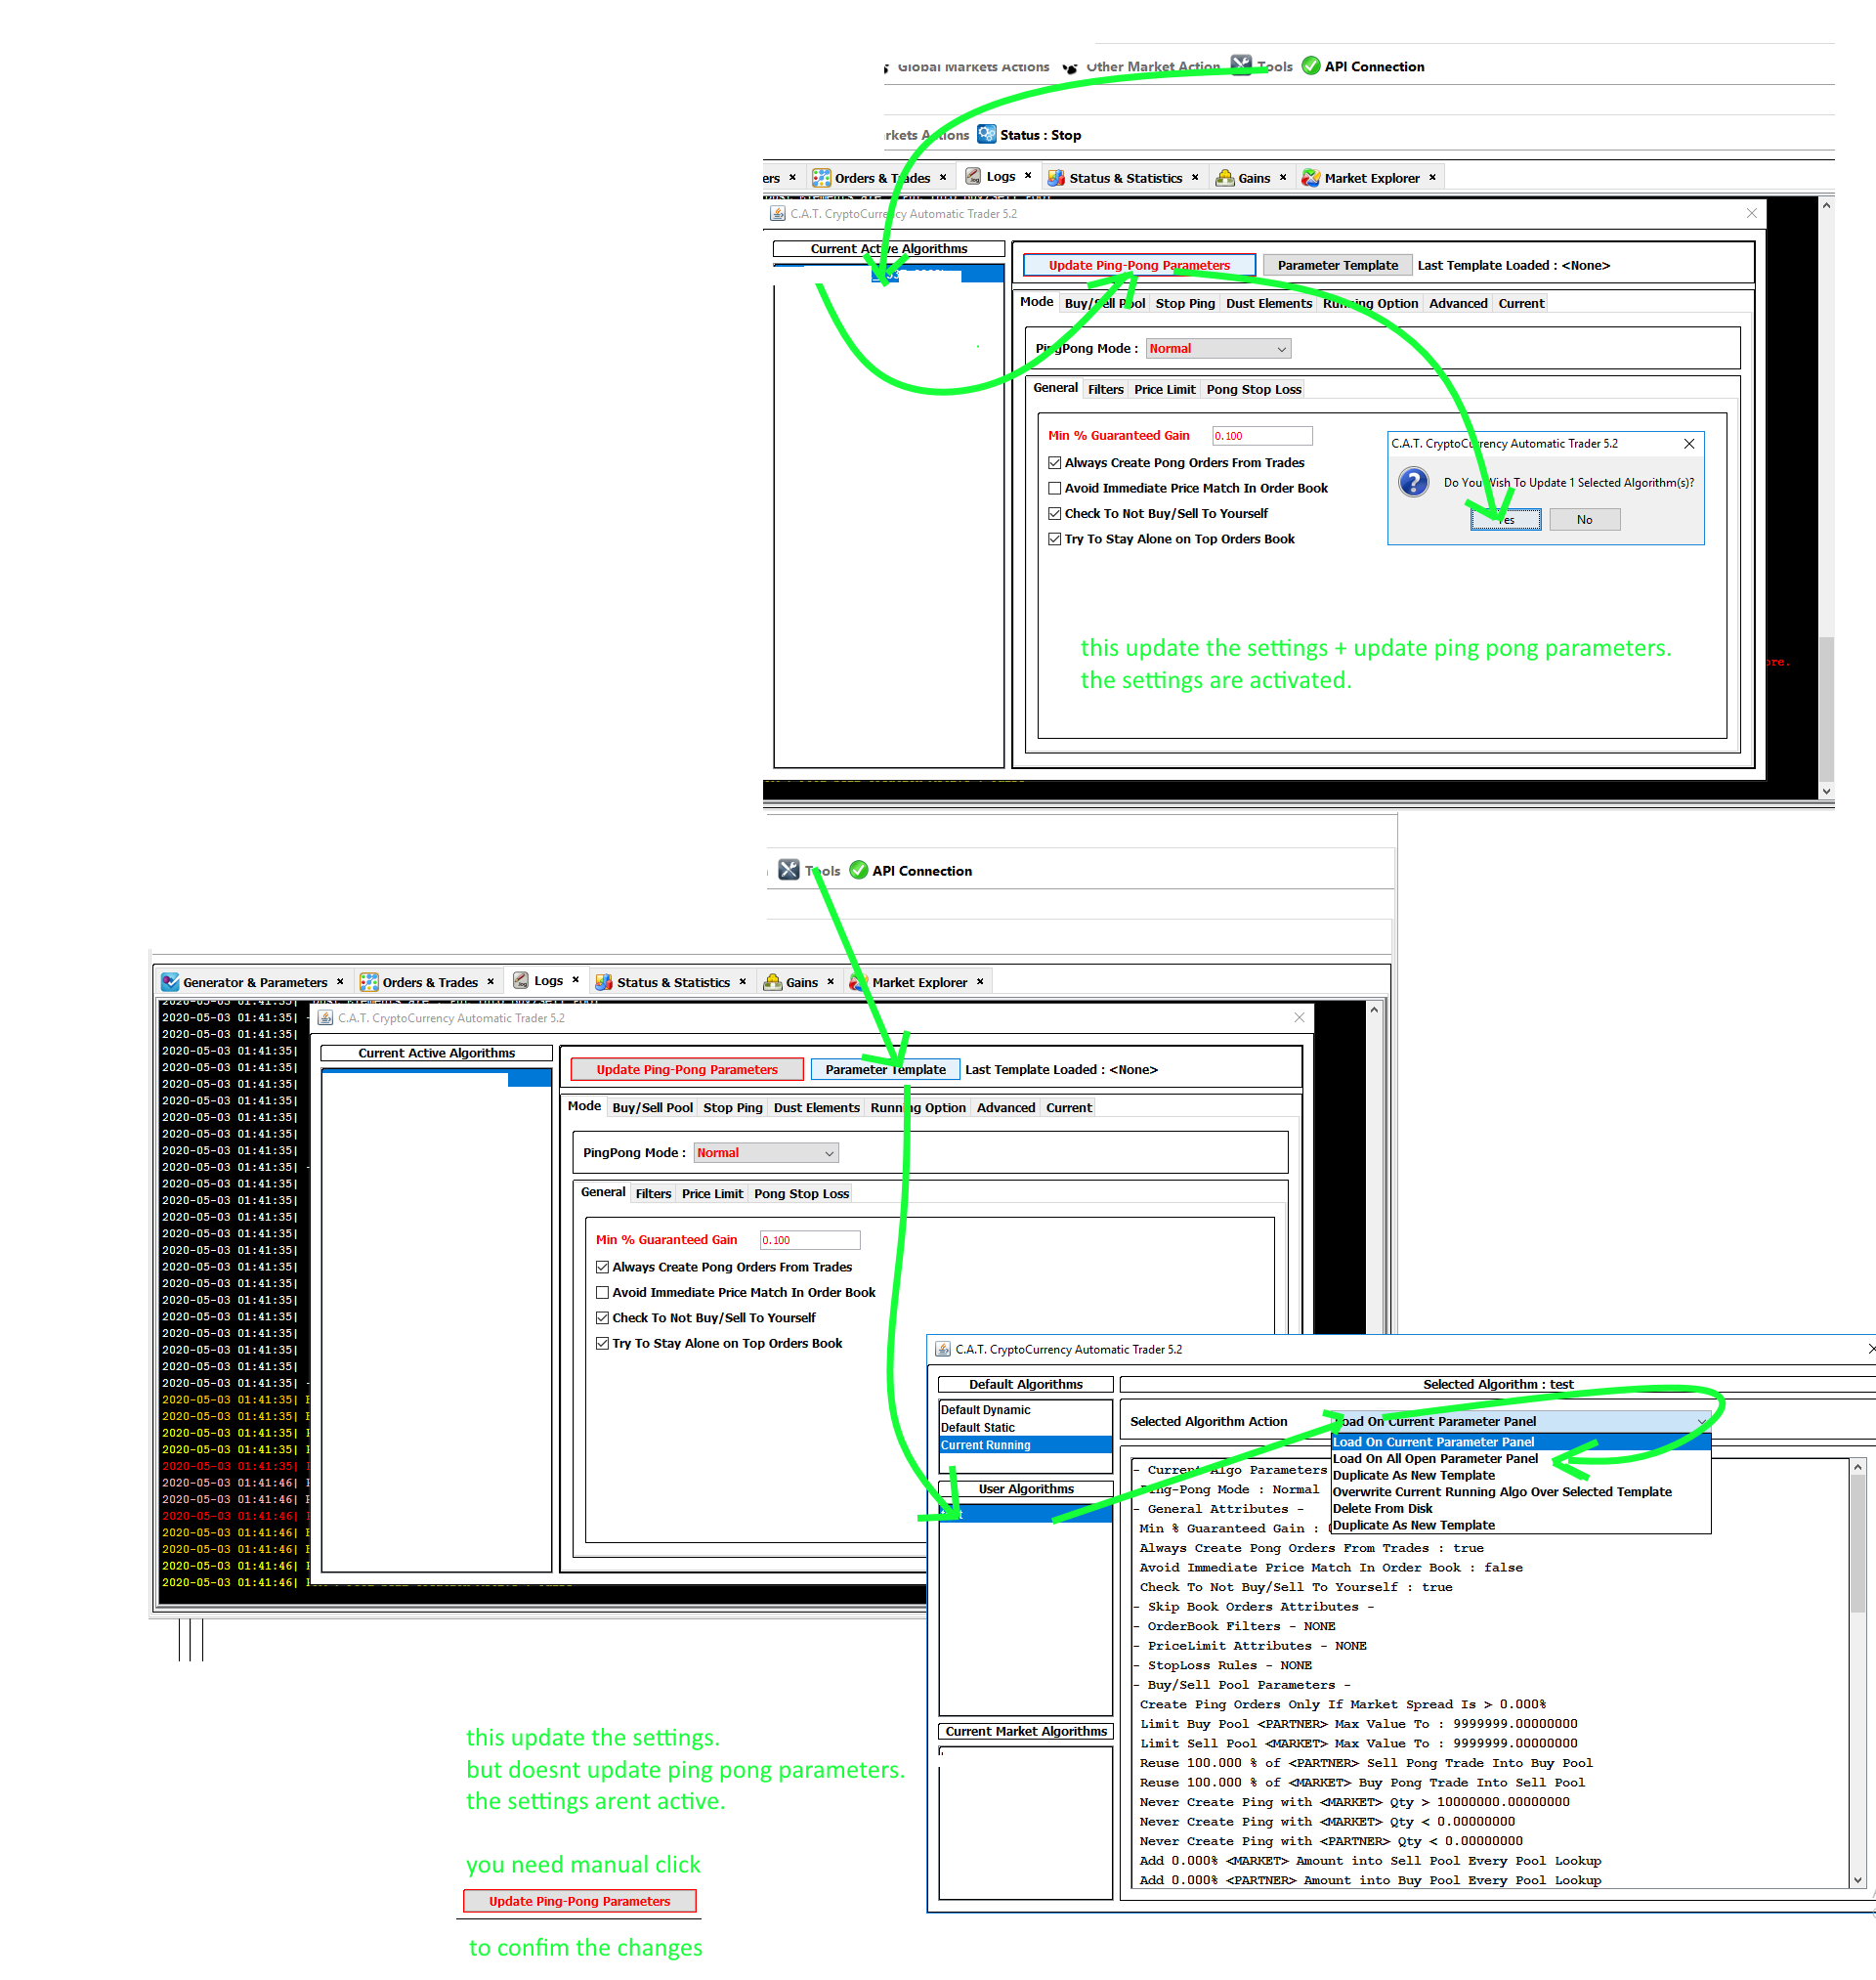Screen dimensions: 1876x1980
Task: Click Logs tab icon in lower screenshot
Action: click(521, 980)
